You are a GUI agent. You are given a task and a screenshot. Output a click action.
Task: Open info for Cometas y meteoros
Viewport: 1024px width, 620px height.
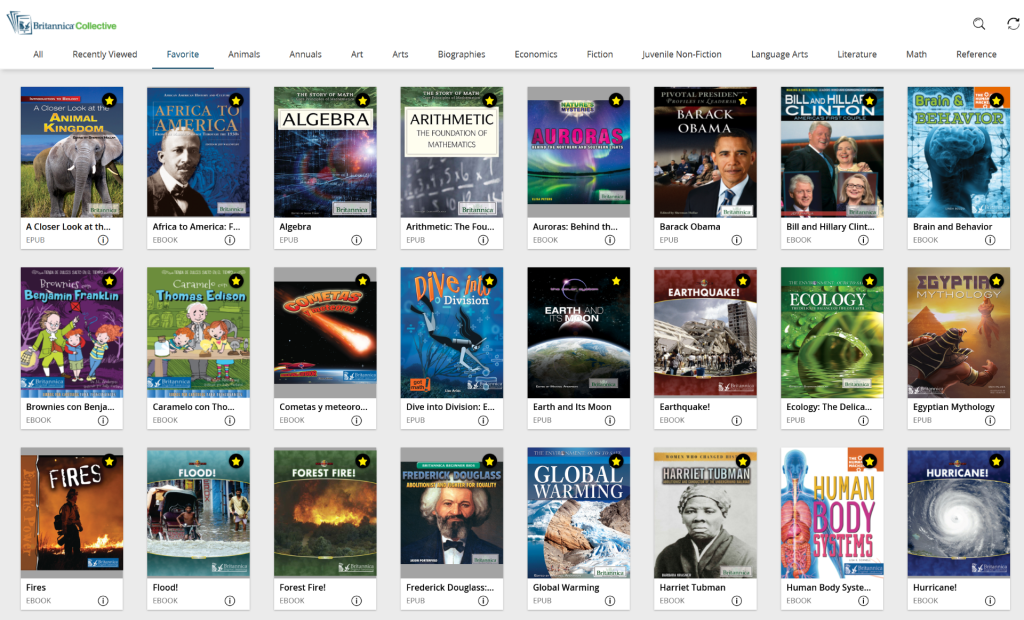[357, 420]
